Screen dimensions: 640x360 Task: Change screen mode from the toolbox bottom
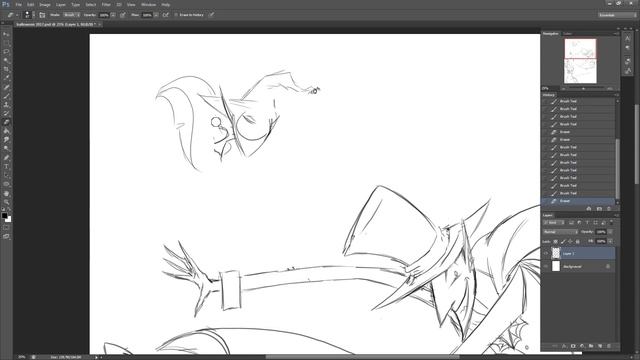(6, 236)
